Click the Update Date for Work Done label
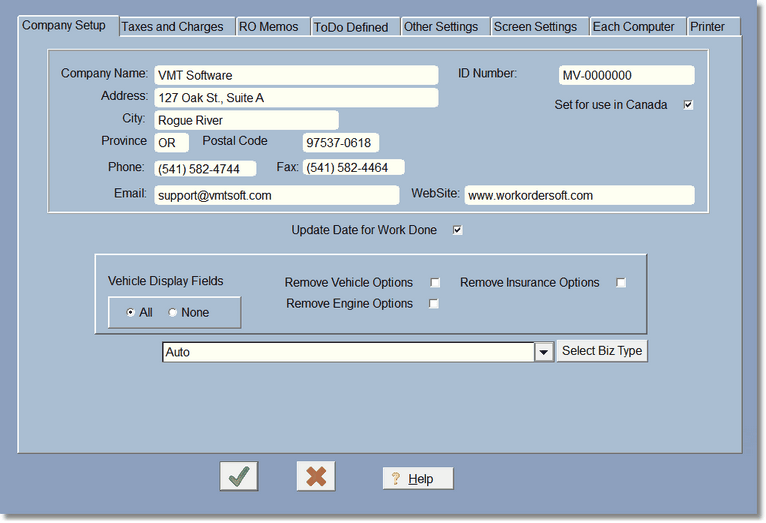 tap(364, 230)
